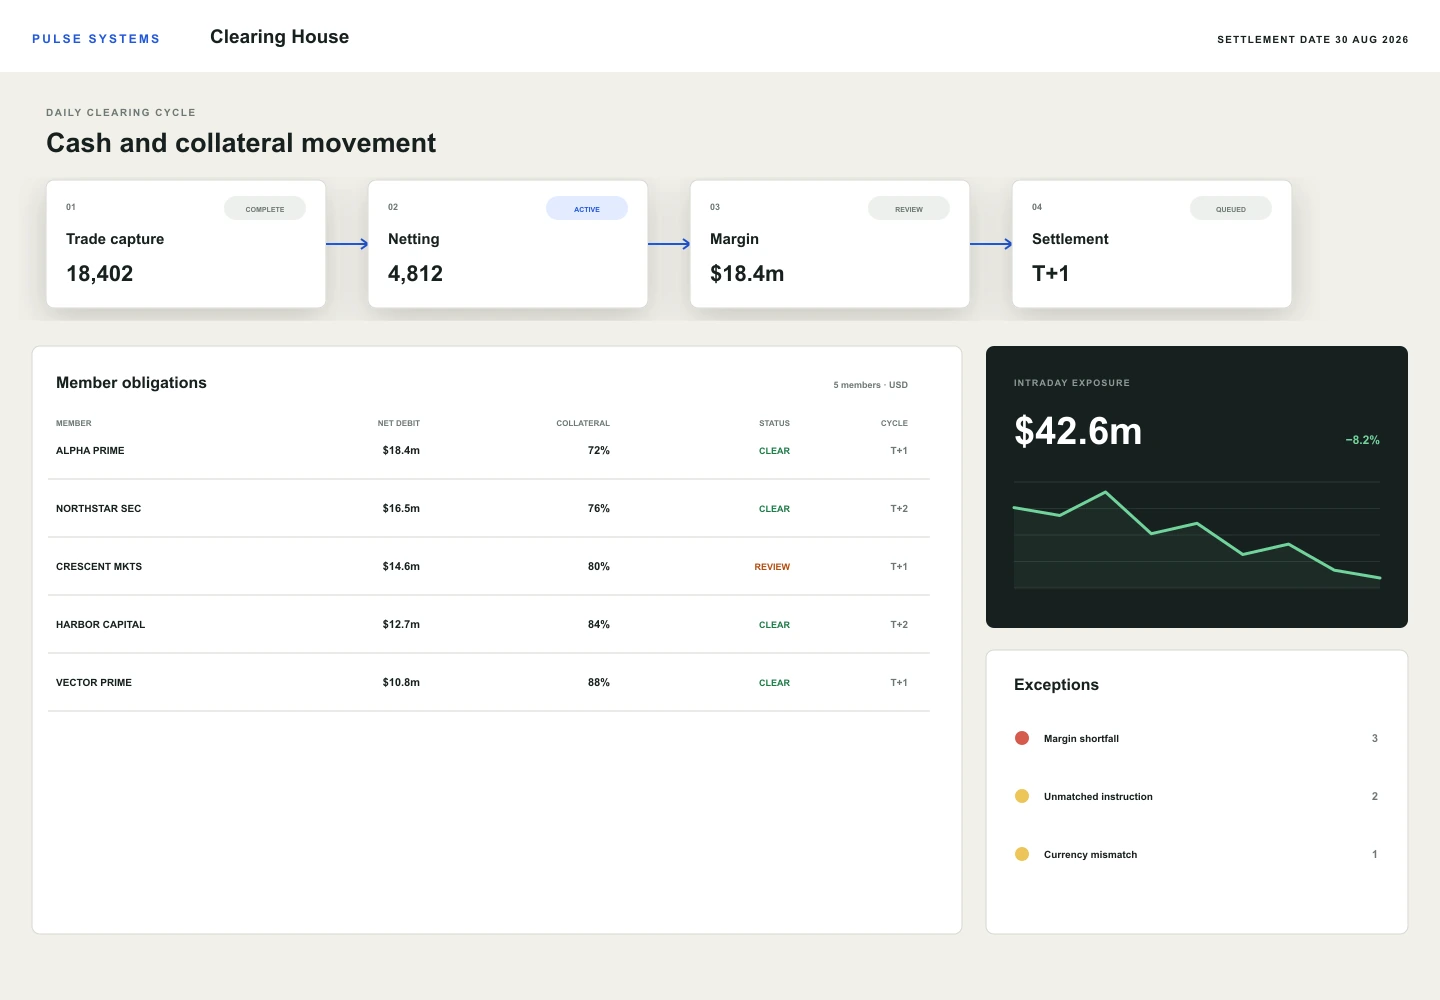The image size is (1440, 1000).
Task: Click the QUEUED status badge
Action: point(1231,209)
